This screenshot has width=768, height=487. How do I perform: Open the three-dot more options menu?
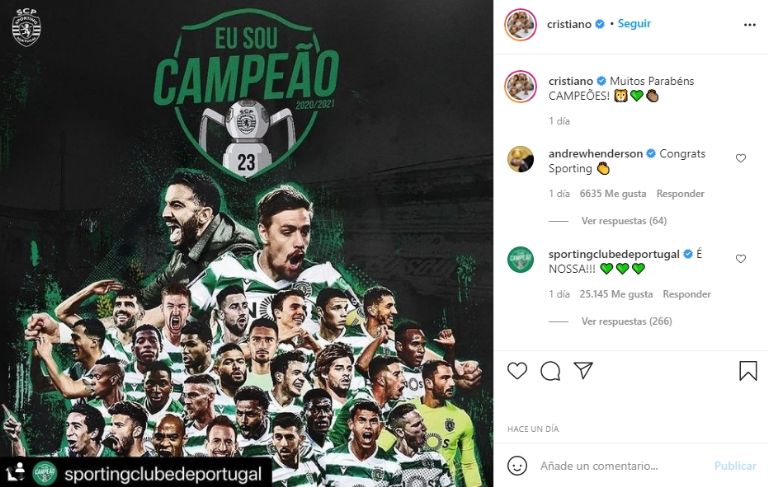coord(749,25)
